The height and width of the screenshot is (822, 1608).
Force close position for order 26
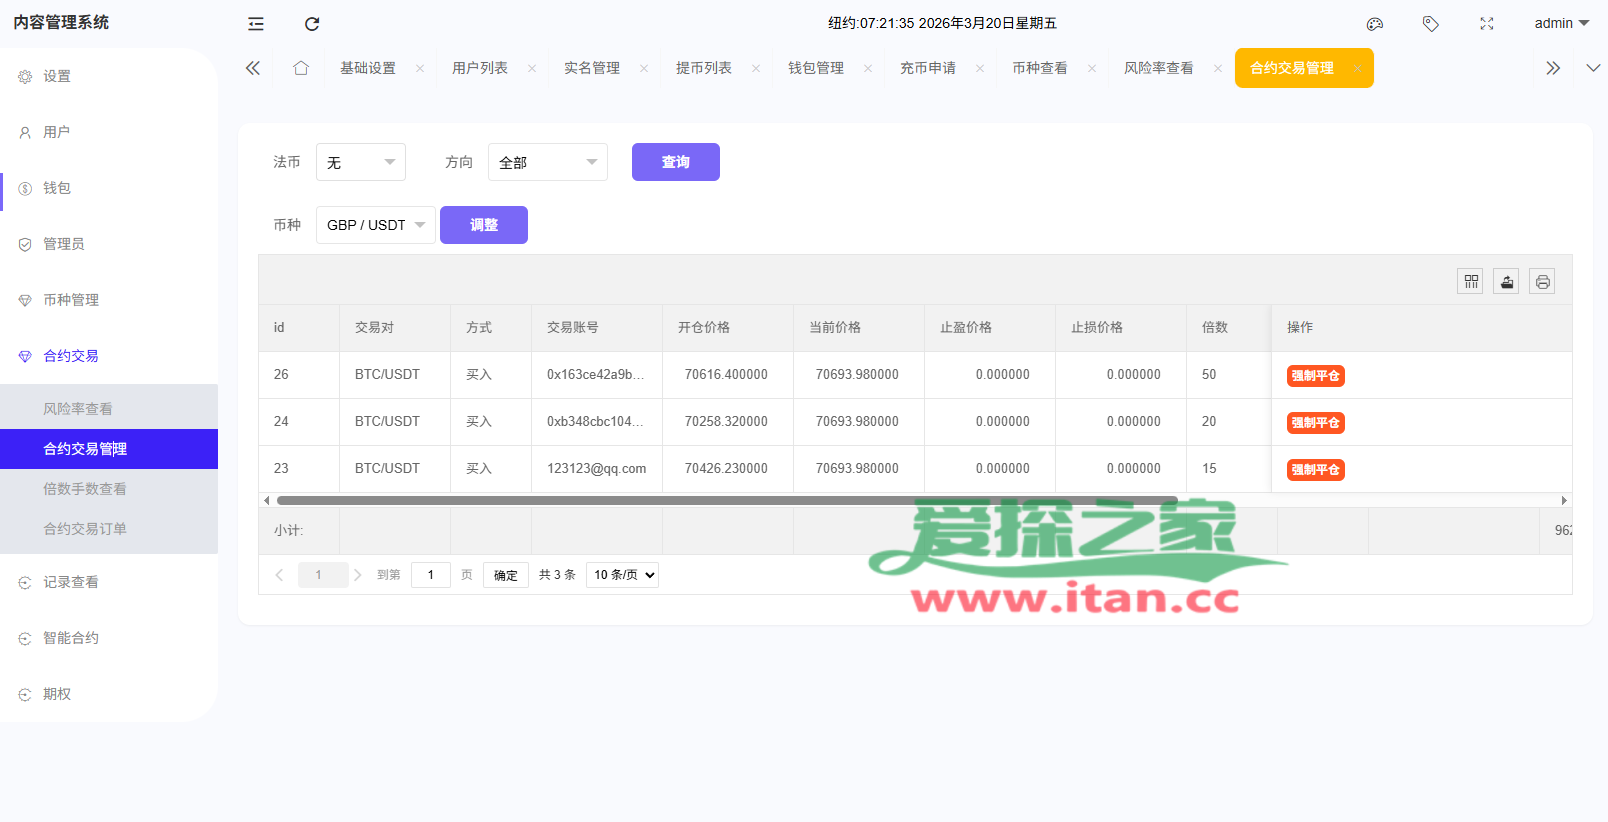click(x=1316, y=376)
